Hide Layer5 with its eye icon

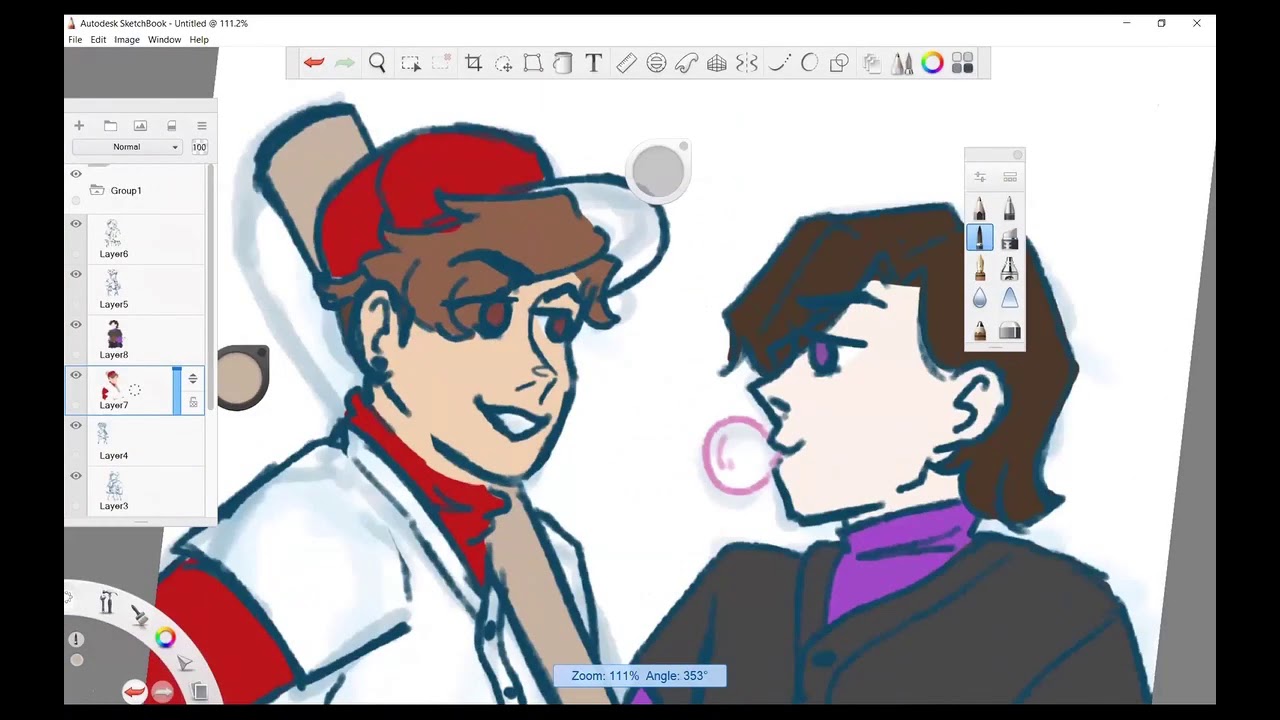[76, 274]
